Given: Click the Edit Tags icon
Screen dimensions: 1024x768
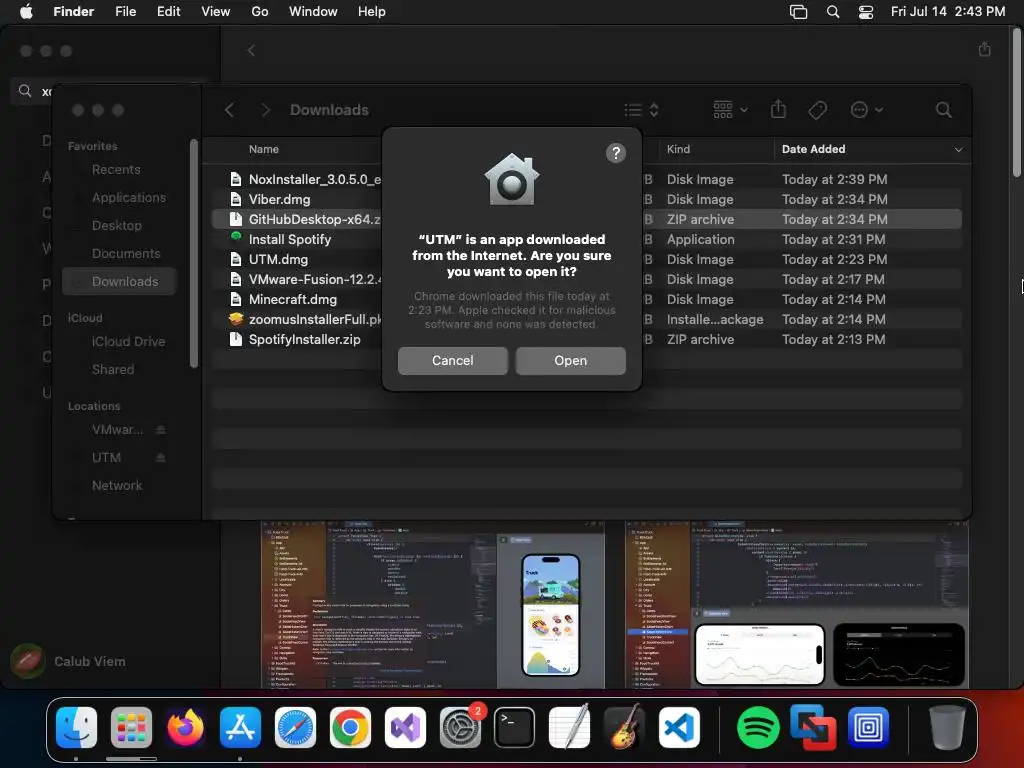Looking at the screenshot, I should [817, 110].
